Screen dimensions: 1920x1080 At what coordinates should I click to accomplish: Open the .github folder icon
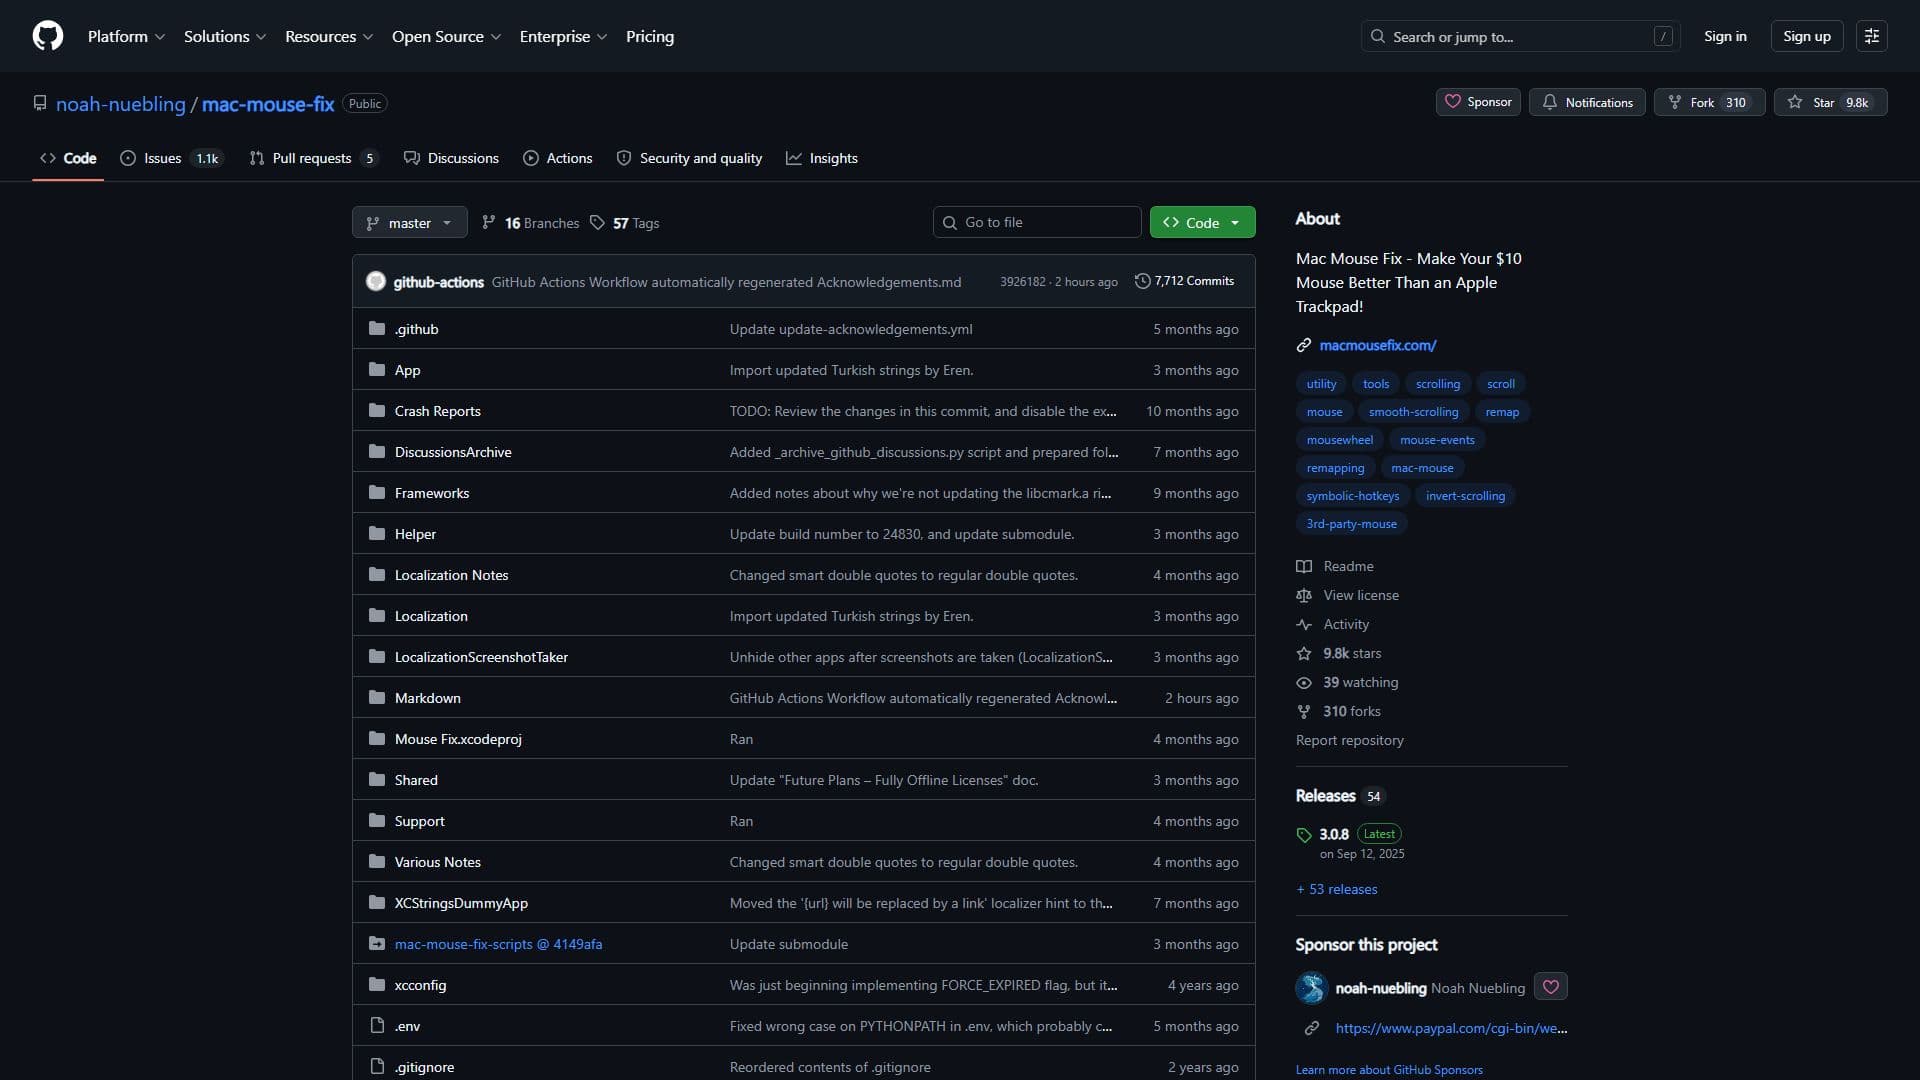(x=377, y=329)
